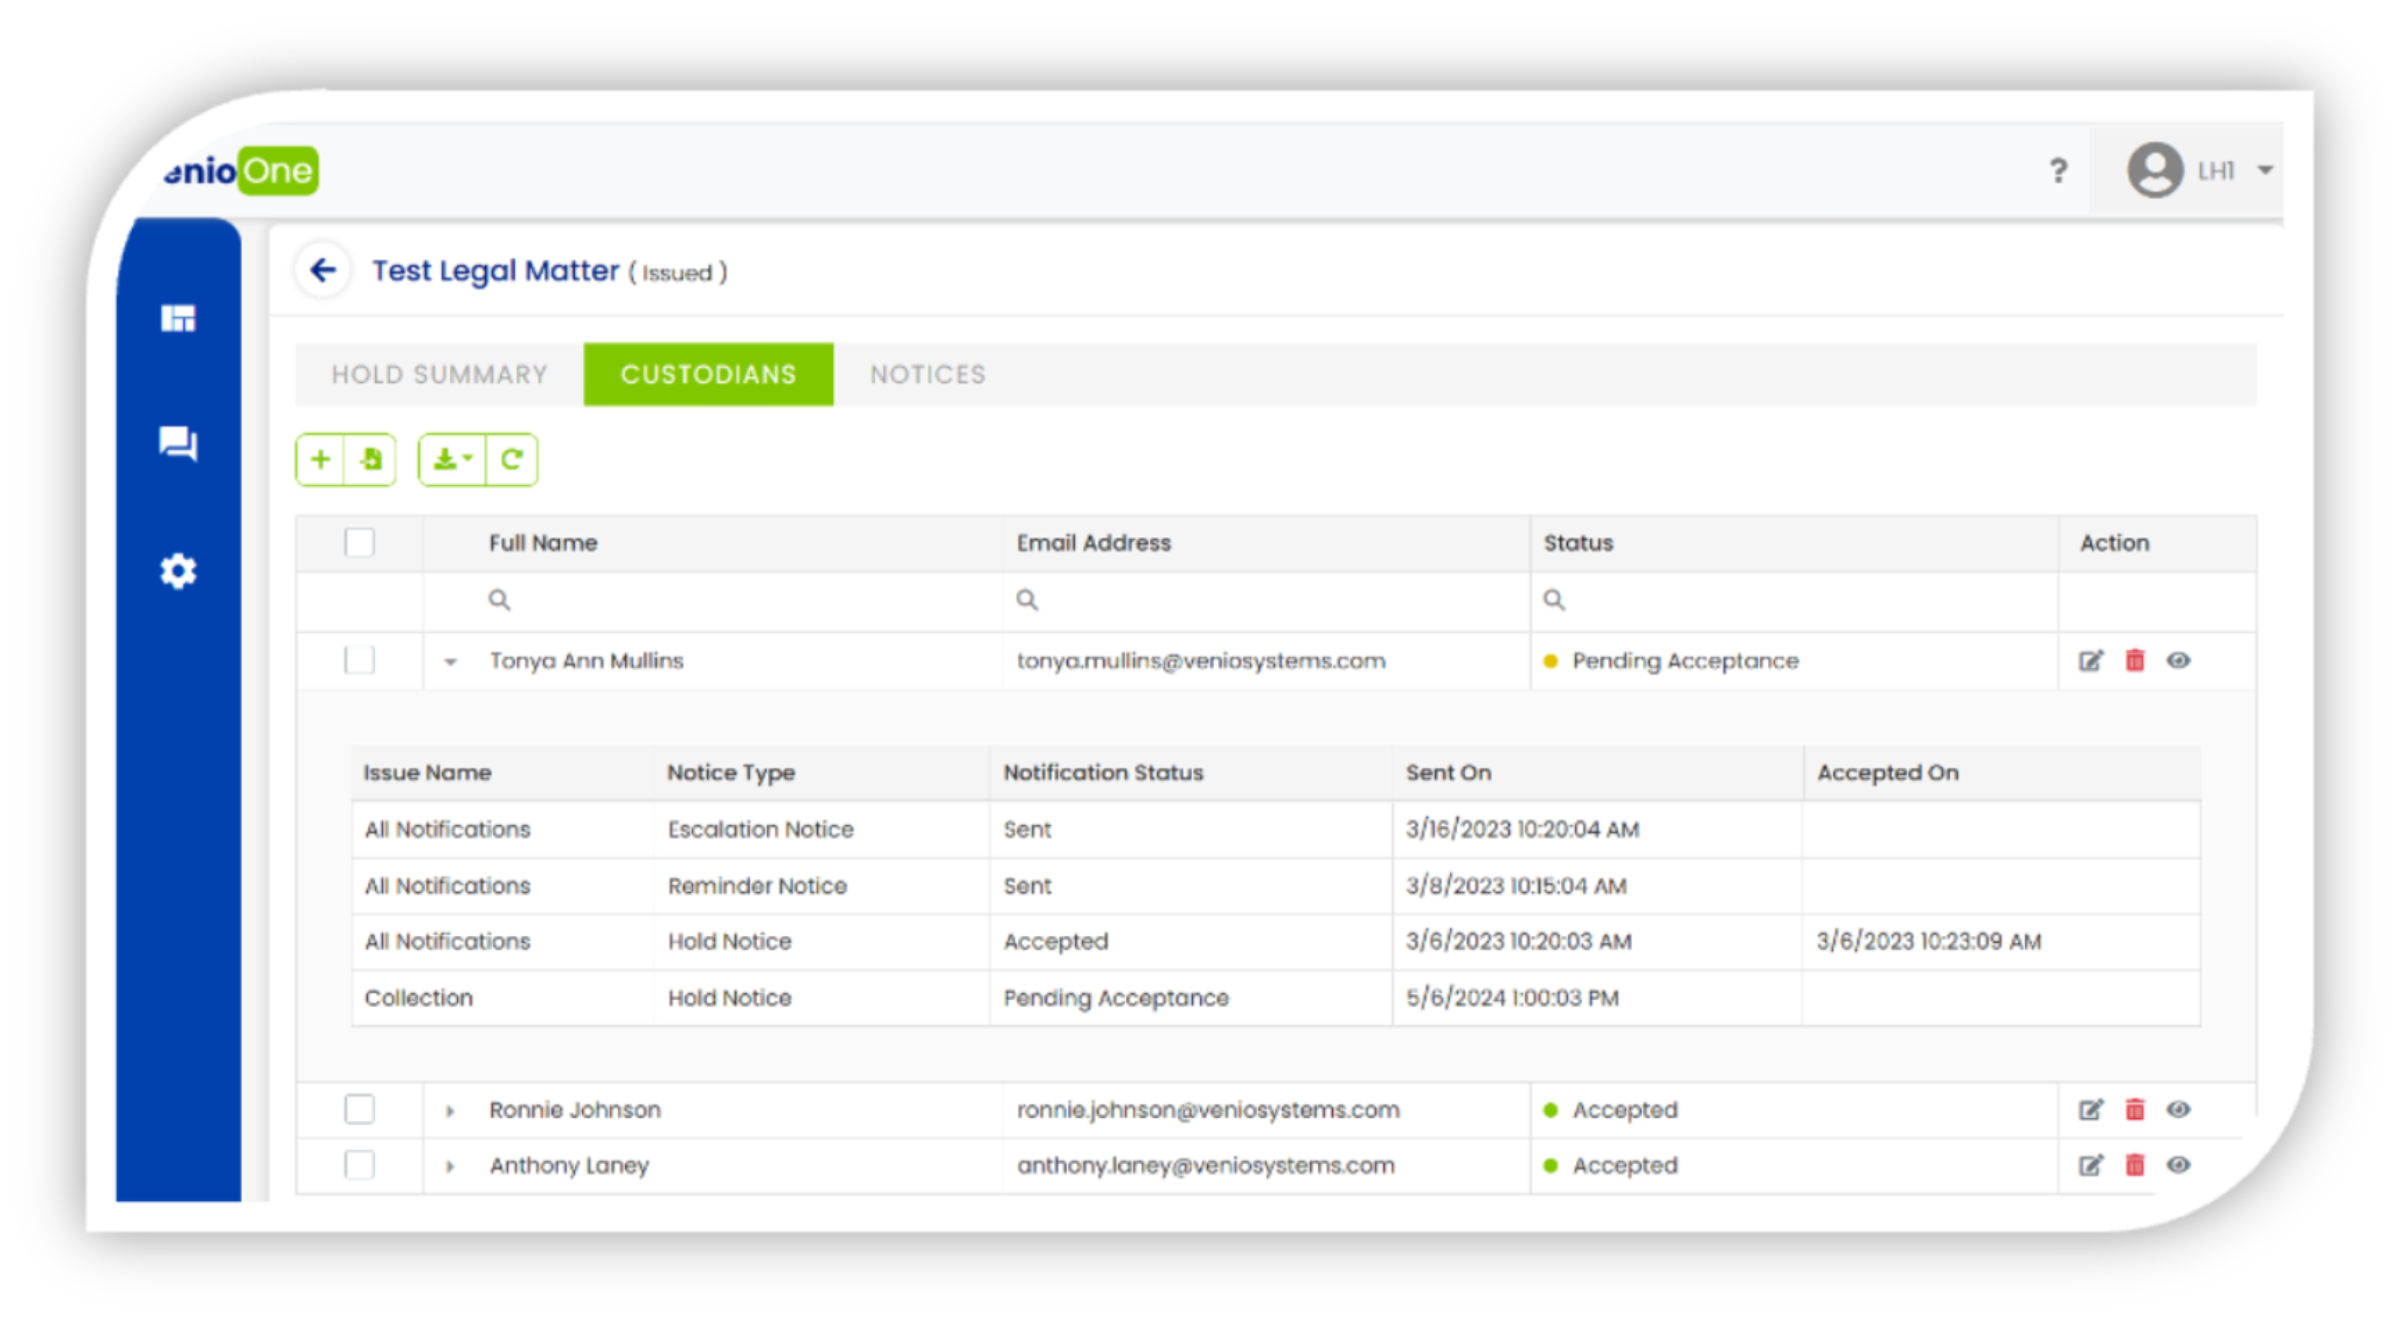Switch to the Hold Summary tab
This screenshot has width=2400, height=1318.
click(x=439, y=375)
